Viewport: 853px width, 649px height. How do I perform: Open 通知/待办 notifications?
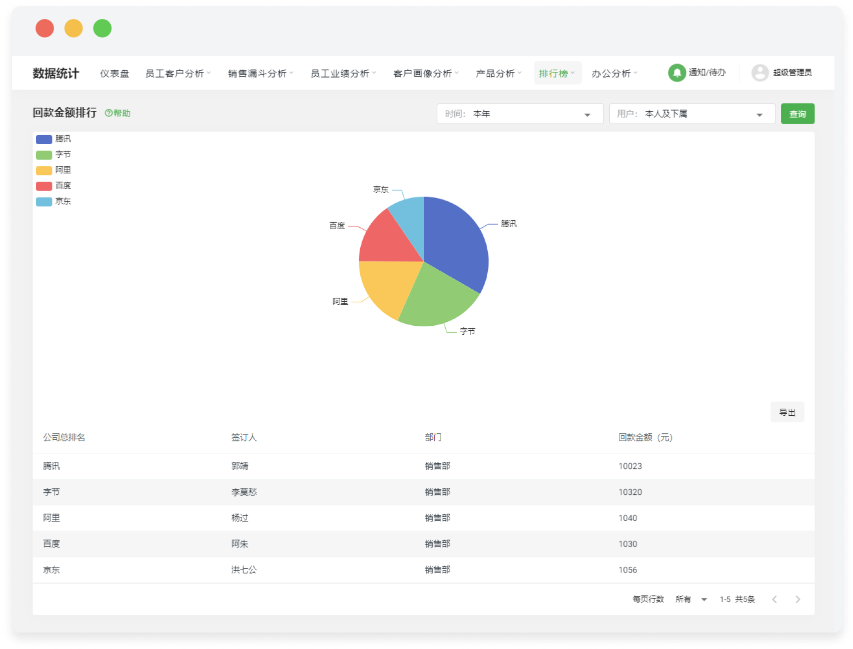(707, 72)
